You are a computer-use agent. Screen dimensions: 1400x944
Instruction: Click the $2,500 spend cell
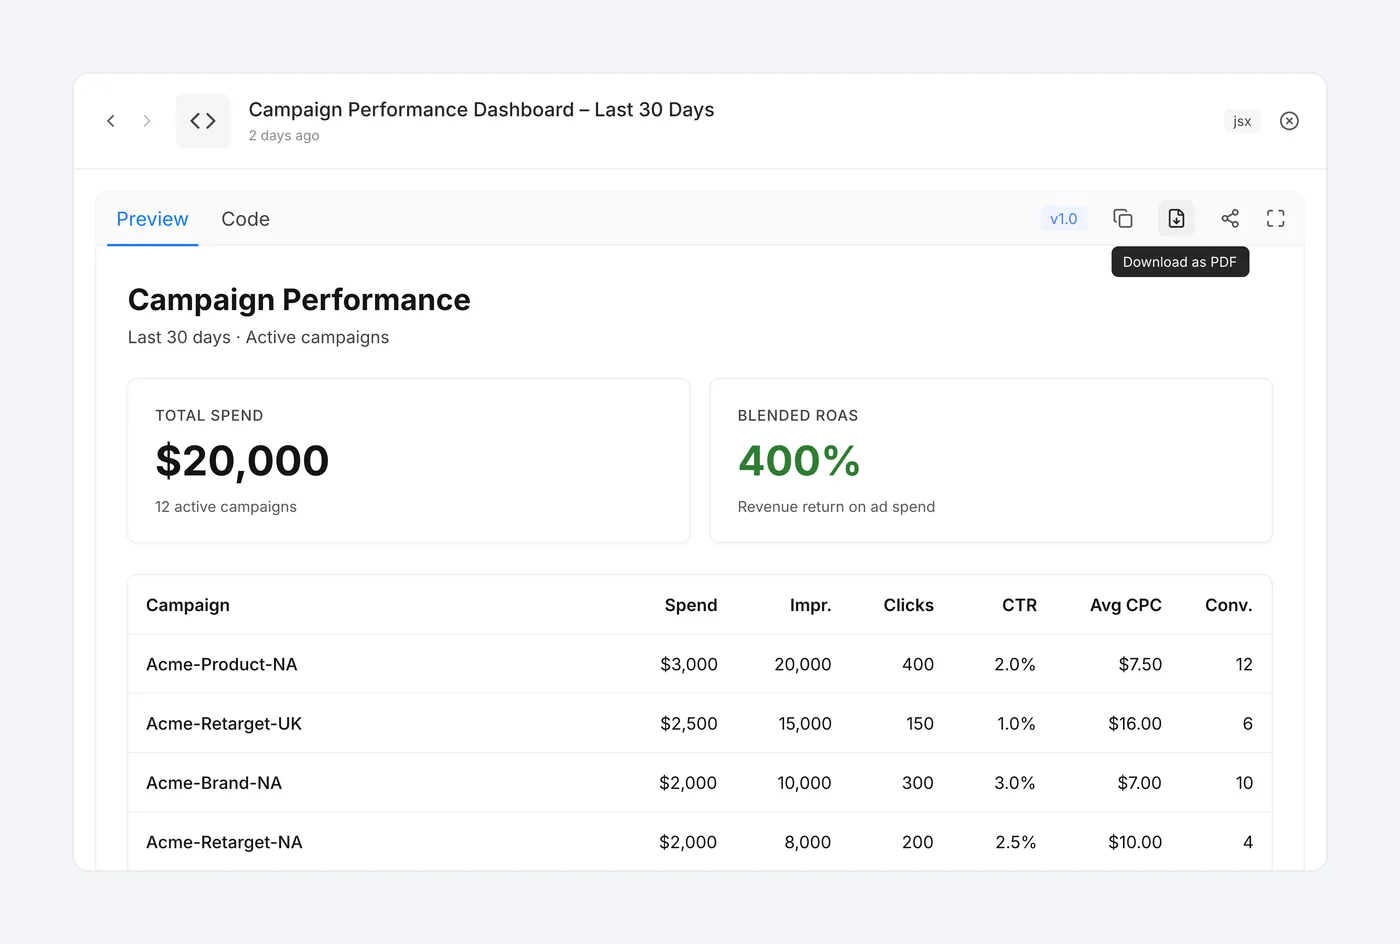689,723
